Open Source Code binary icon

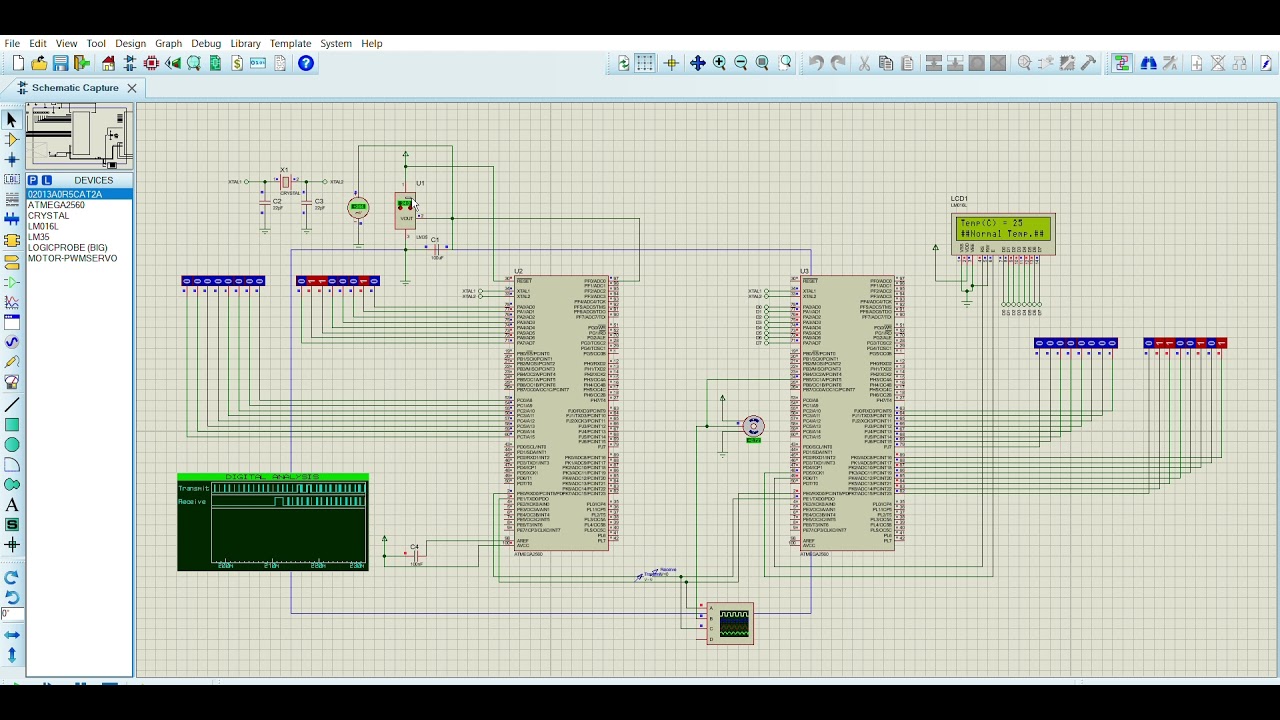coord(258,63)
